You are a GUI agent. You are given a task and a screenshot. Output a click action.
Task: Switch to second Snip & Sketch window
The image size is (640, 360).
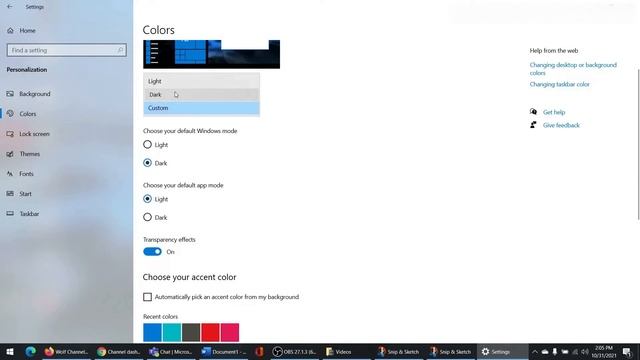tap(451, 351)
